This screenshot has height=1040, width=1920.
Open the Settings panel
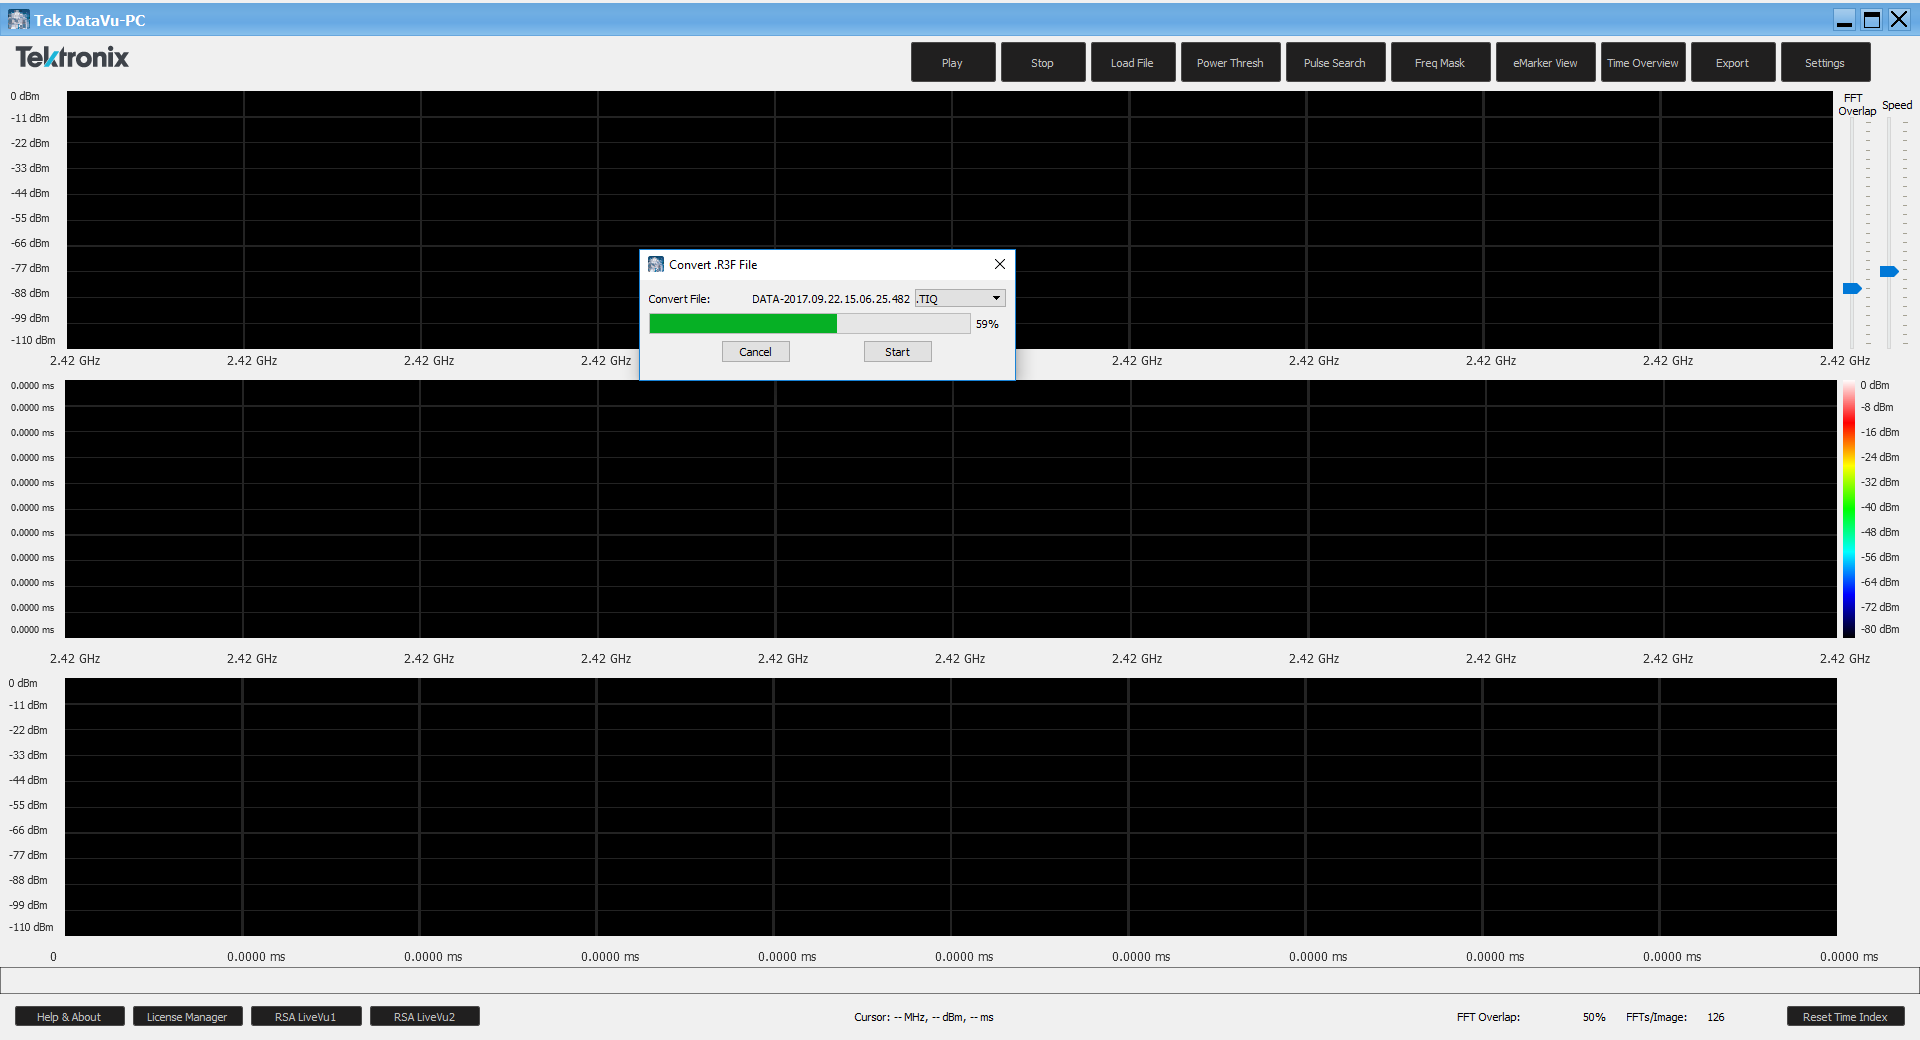1824,62
